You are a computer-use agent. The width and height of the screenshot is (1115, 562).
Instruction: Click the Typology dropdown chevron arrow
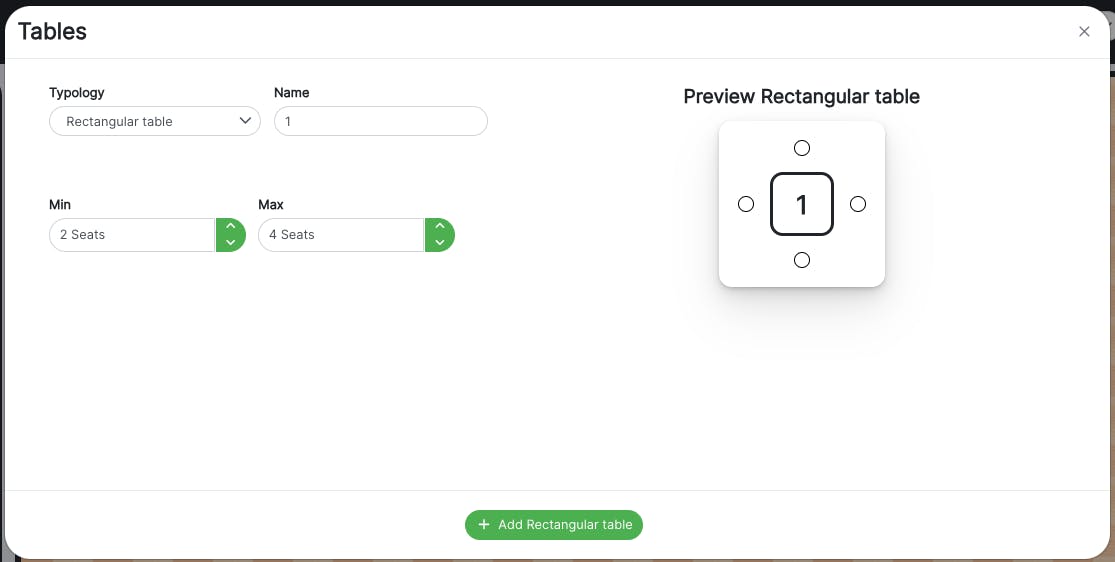[x=245, y=121]
